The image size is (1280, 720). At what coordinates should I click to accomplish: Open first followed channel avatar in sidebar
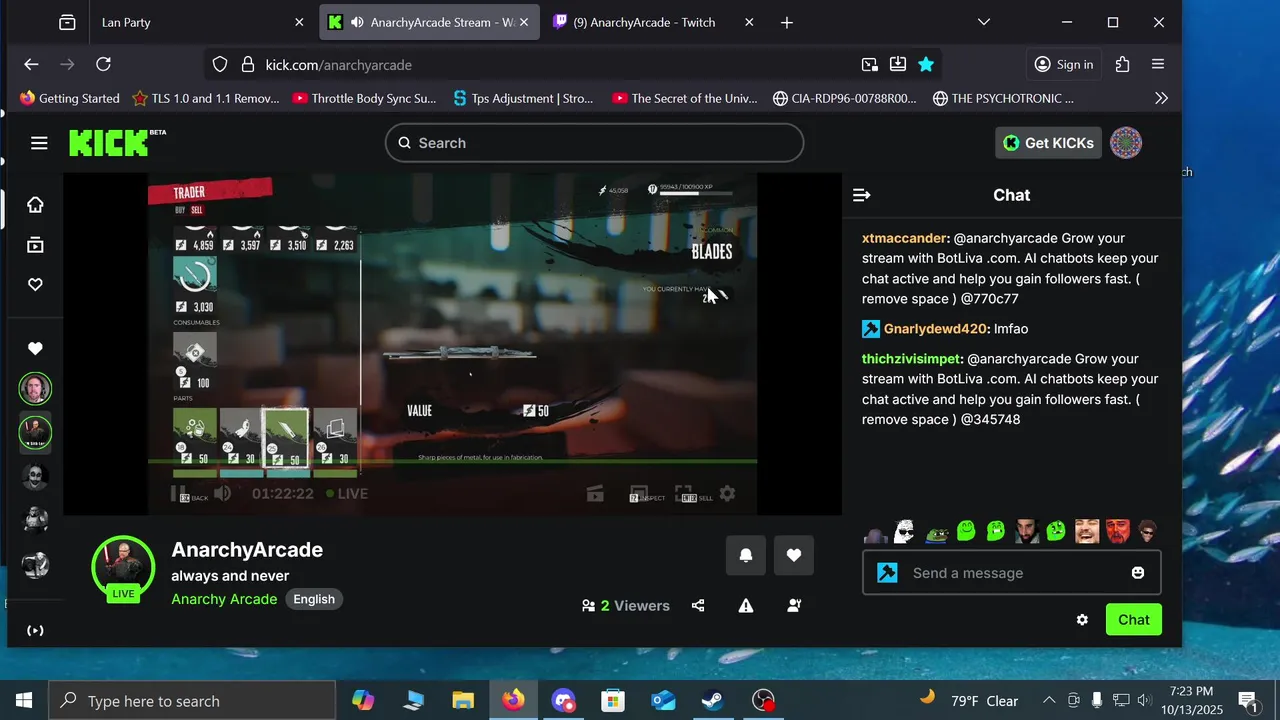pos(35,388)
